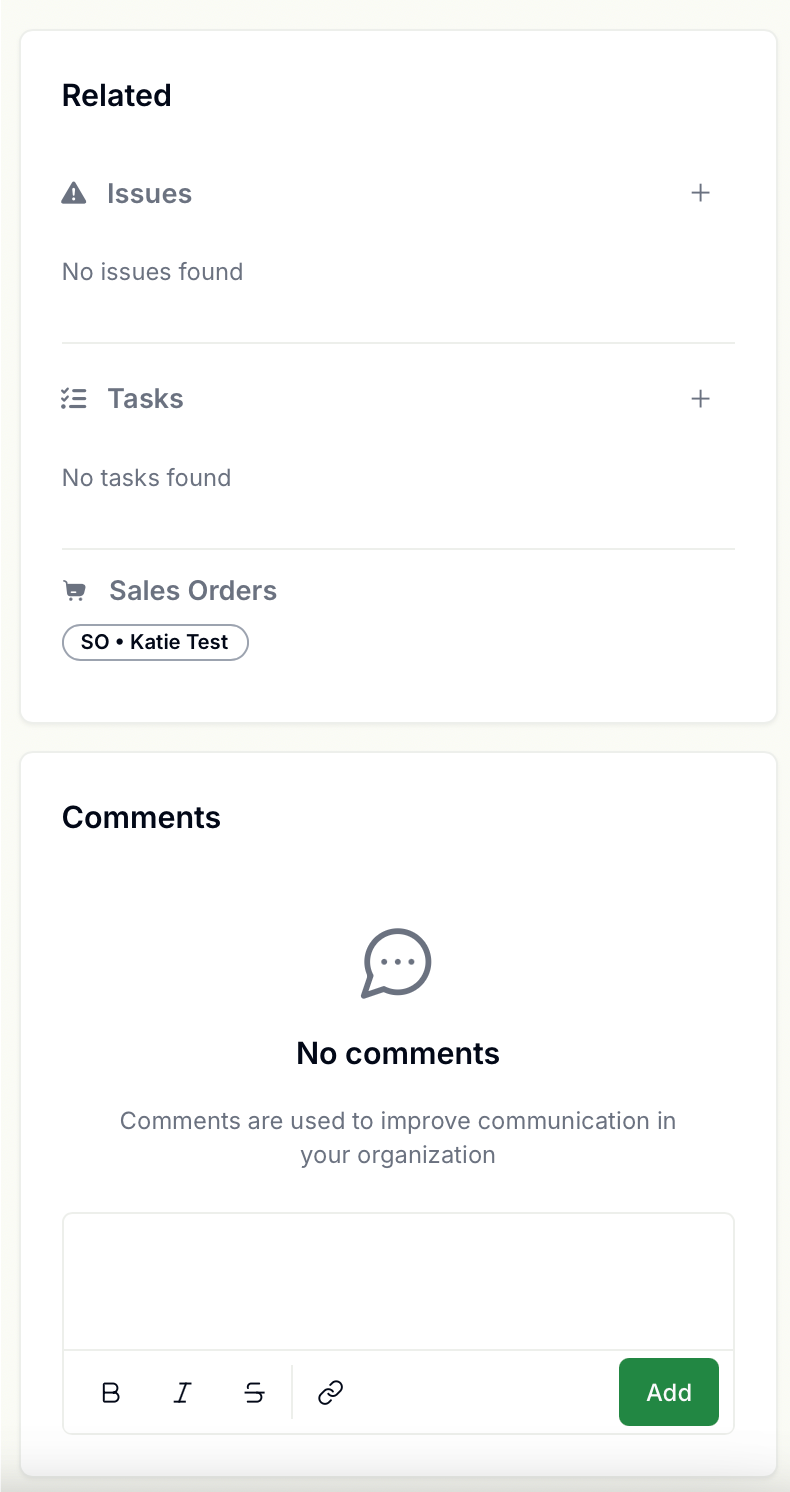The height and width of the screenshot is (1492, 790).
Task: Click the Tasks checklist icon
Action: [x=74, y=399]
